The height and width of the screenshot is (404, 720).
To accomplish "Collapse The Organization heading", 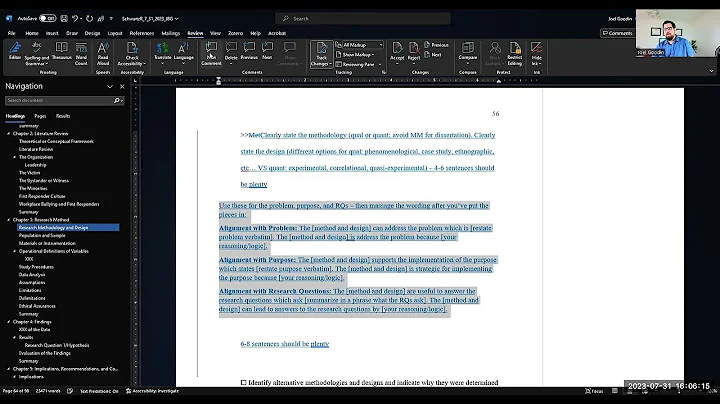I will [14, 157].
